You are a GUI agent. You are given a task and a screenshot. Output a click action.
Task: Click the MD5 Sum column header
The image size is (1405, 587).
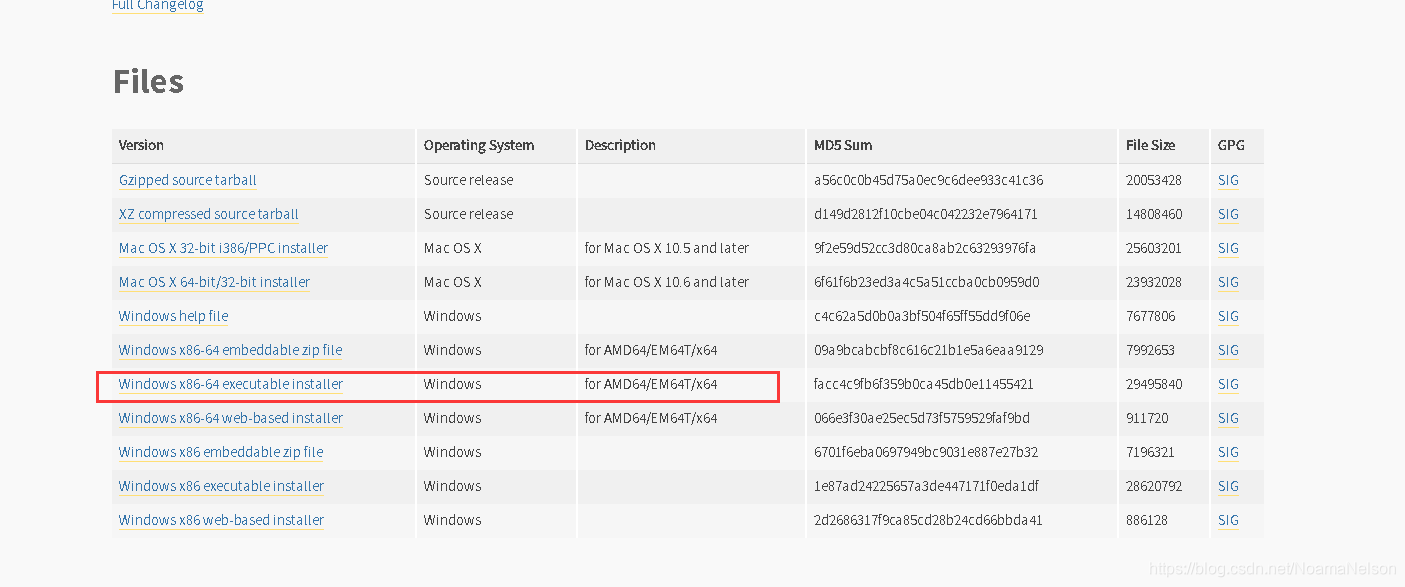click(843, 145)
